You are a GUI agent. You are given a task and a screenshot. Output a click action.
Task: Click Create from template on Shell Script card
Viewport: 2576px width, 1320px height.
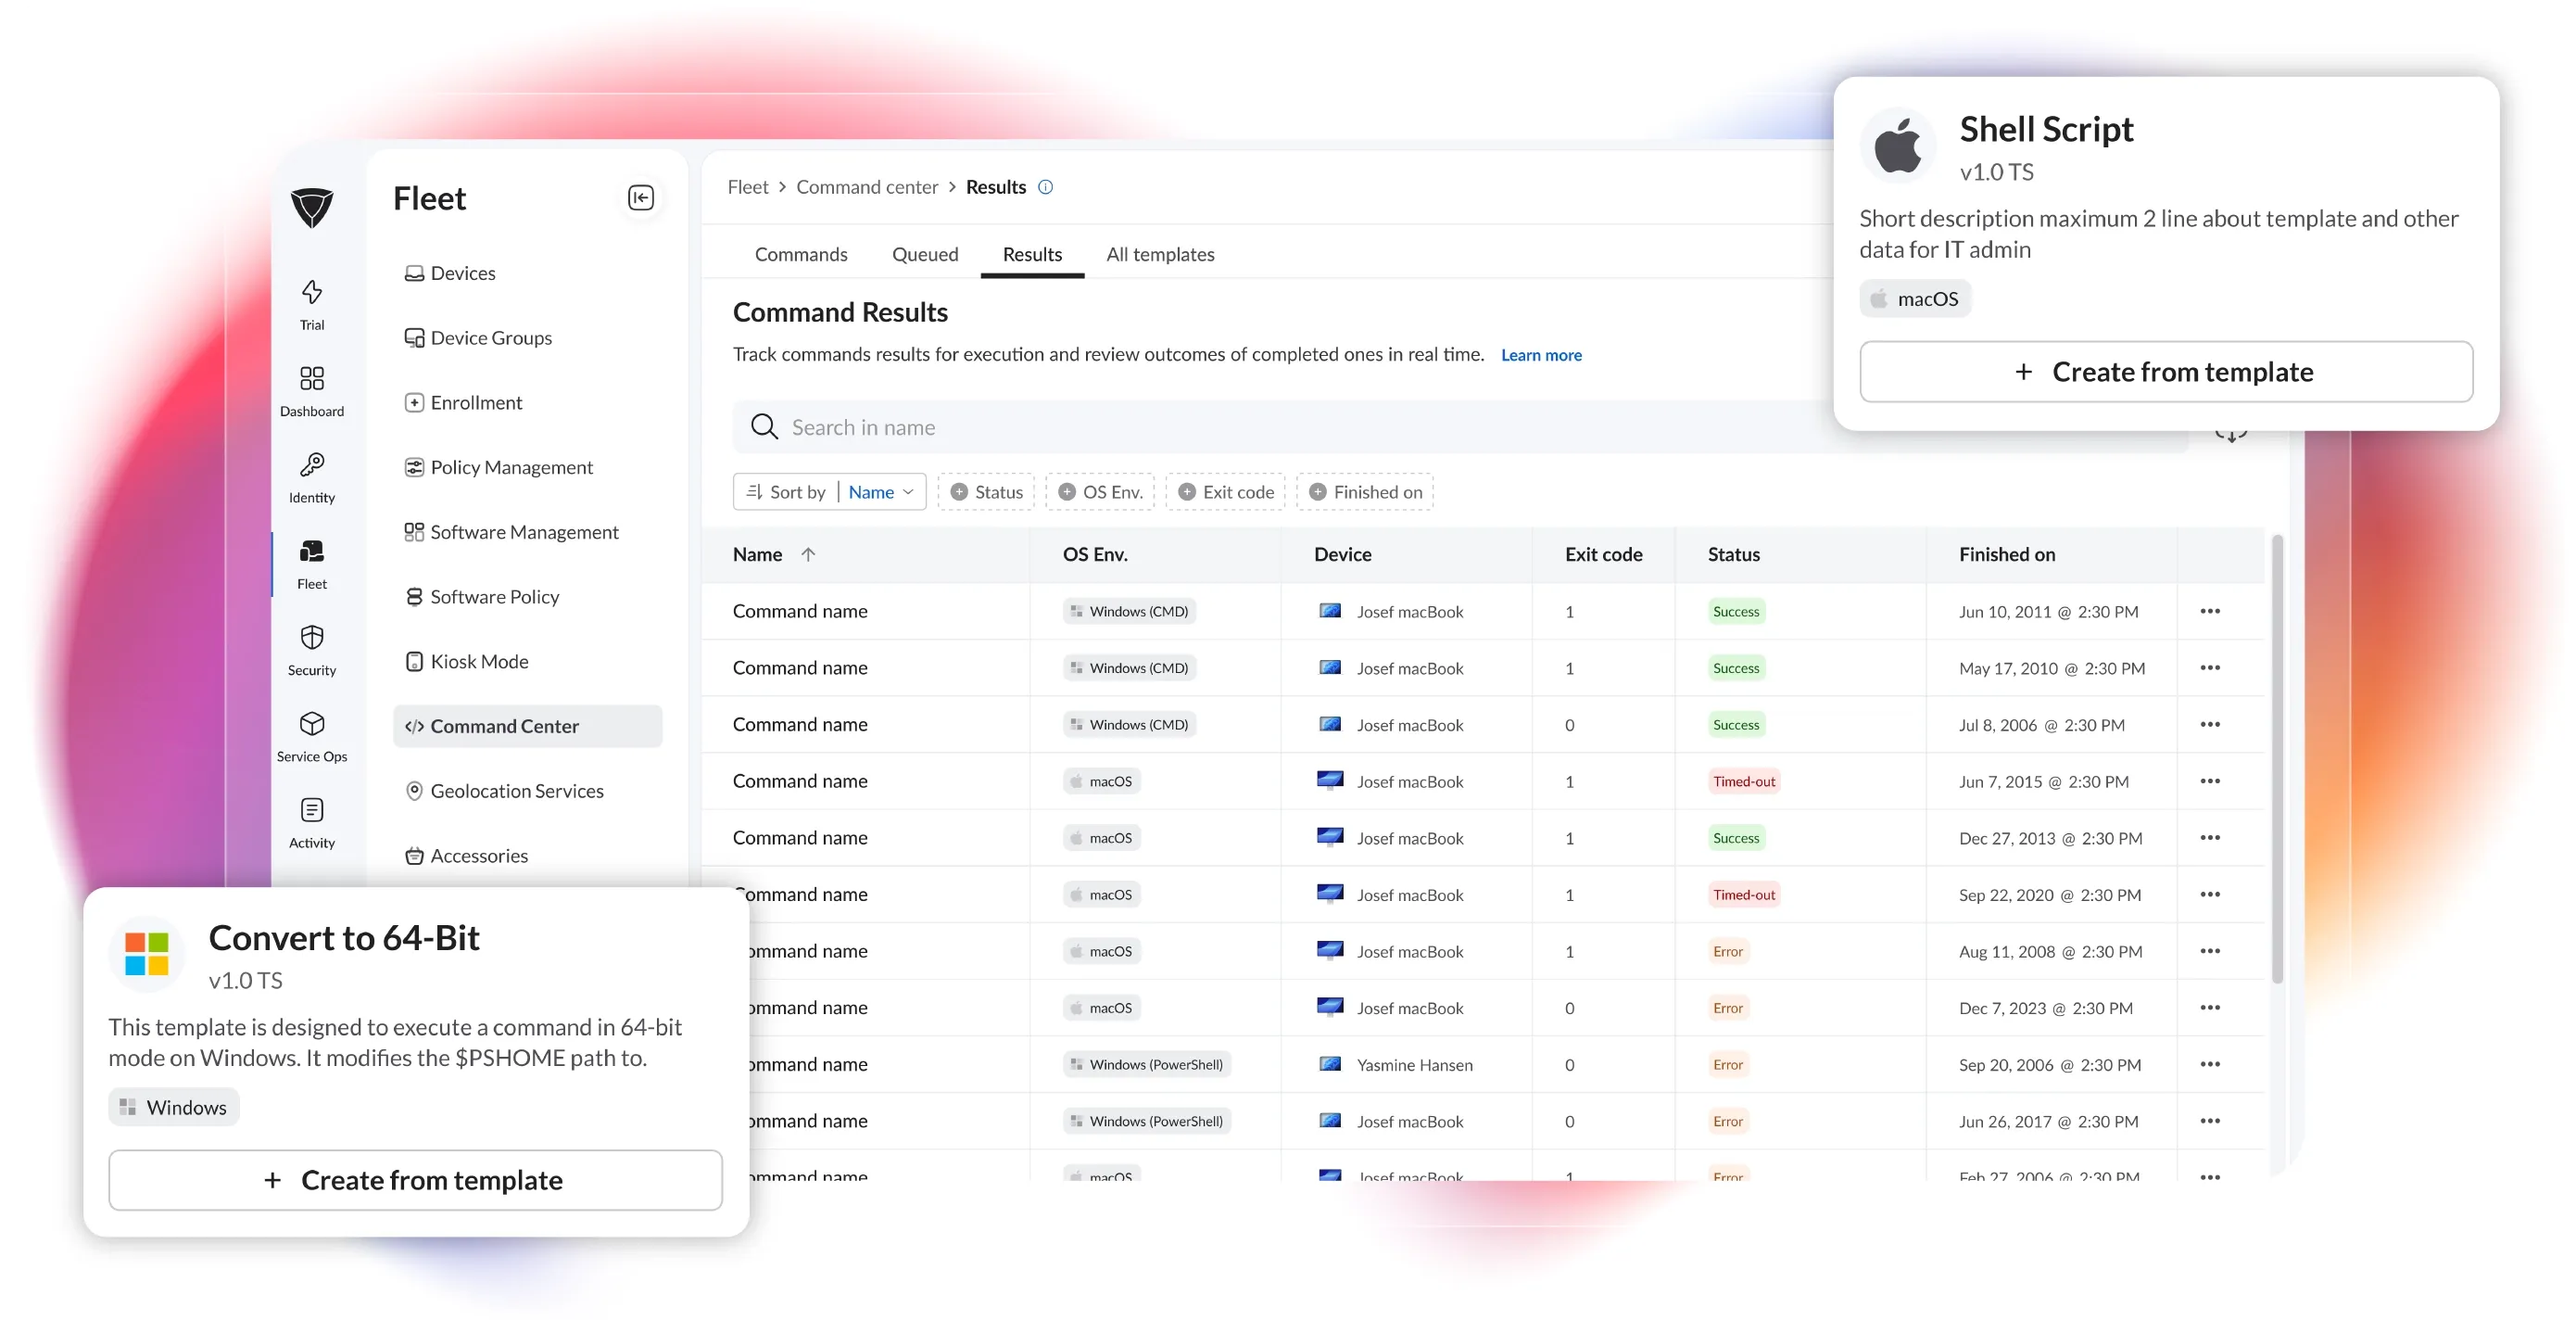click(2165, 372)
